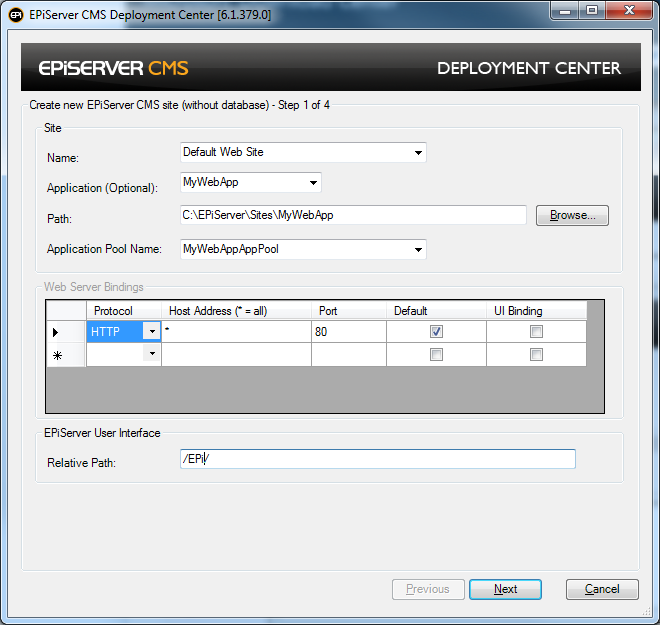Expand the HTTP protocol dropdown
Viewport: 660px width, 625px height.
tap(152, 332)
